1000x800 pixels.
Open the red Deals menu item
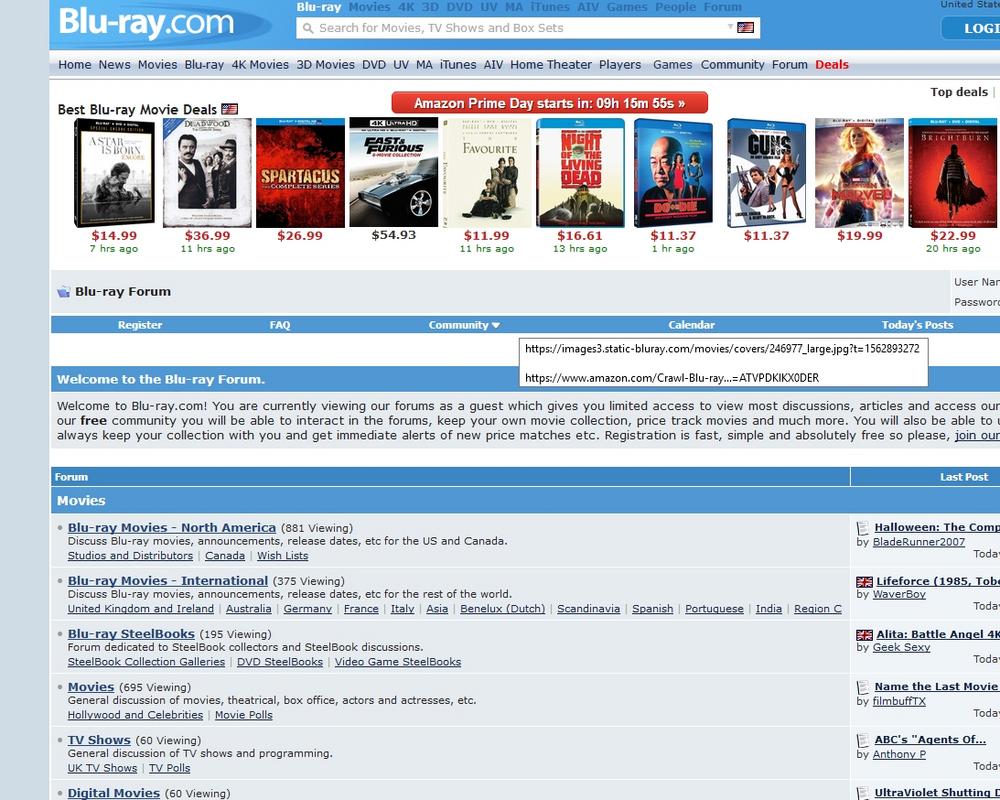point(832,64)
